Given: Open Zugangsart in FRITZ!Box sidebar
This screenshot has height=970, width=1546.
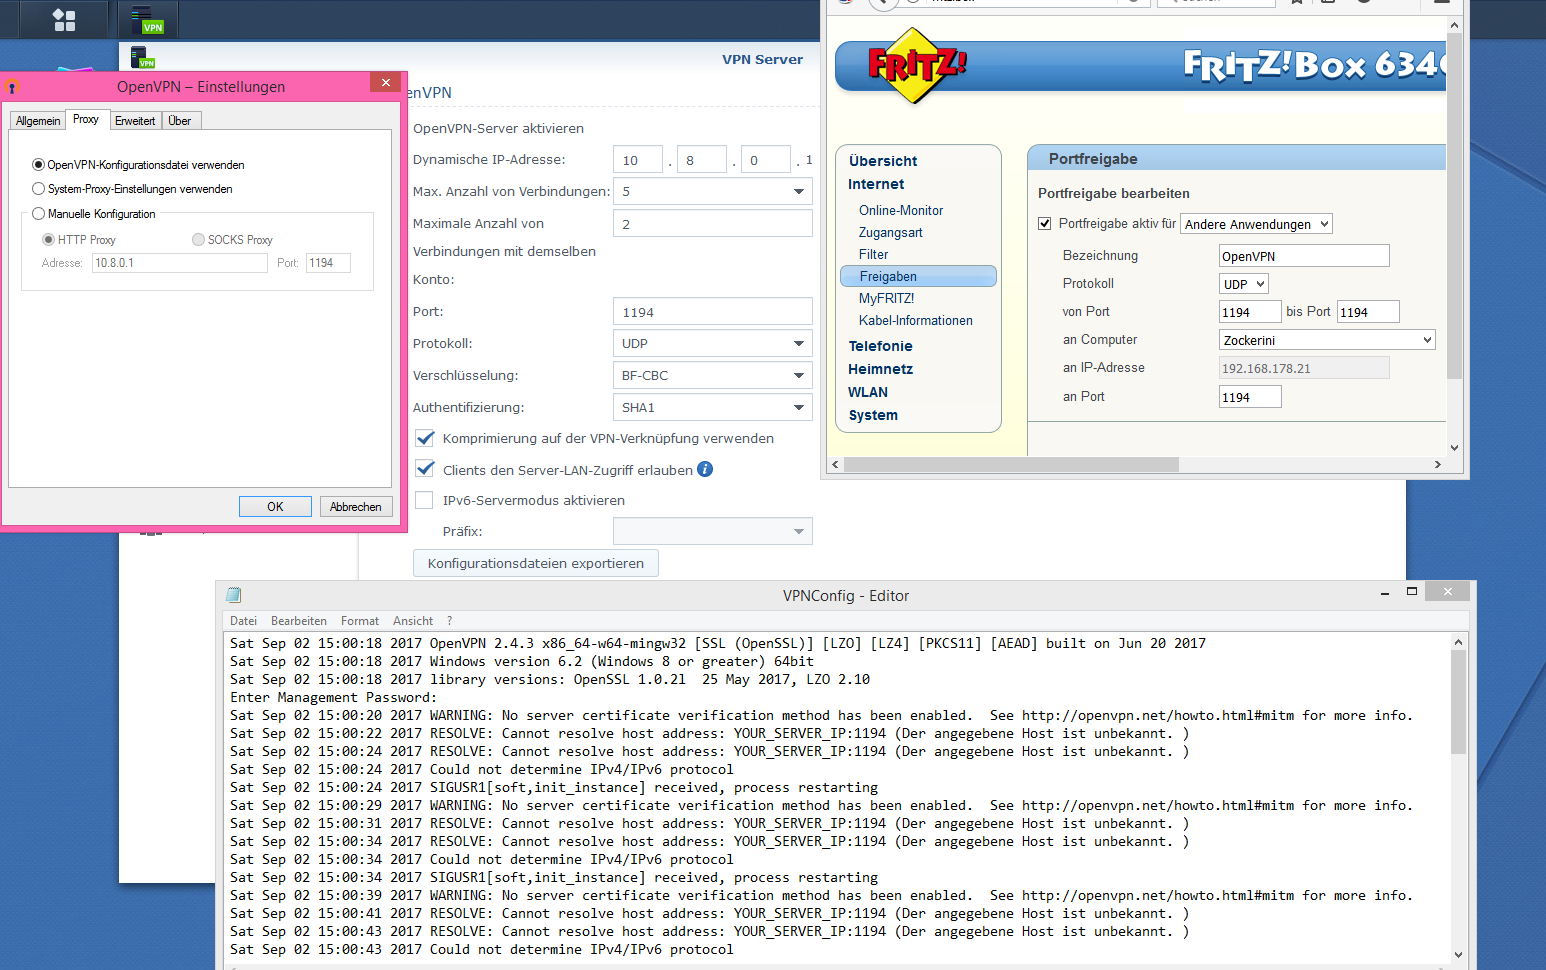Looking at the screenshot, I should [890, 232].
